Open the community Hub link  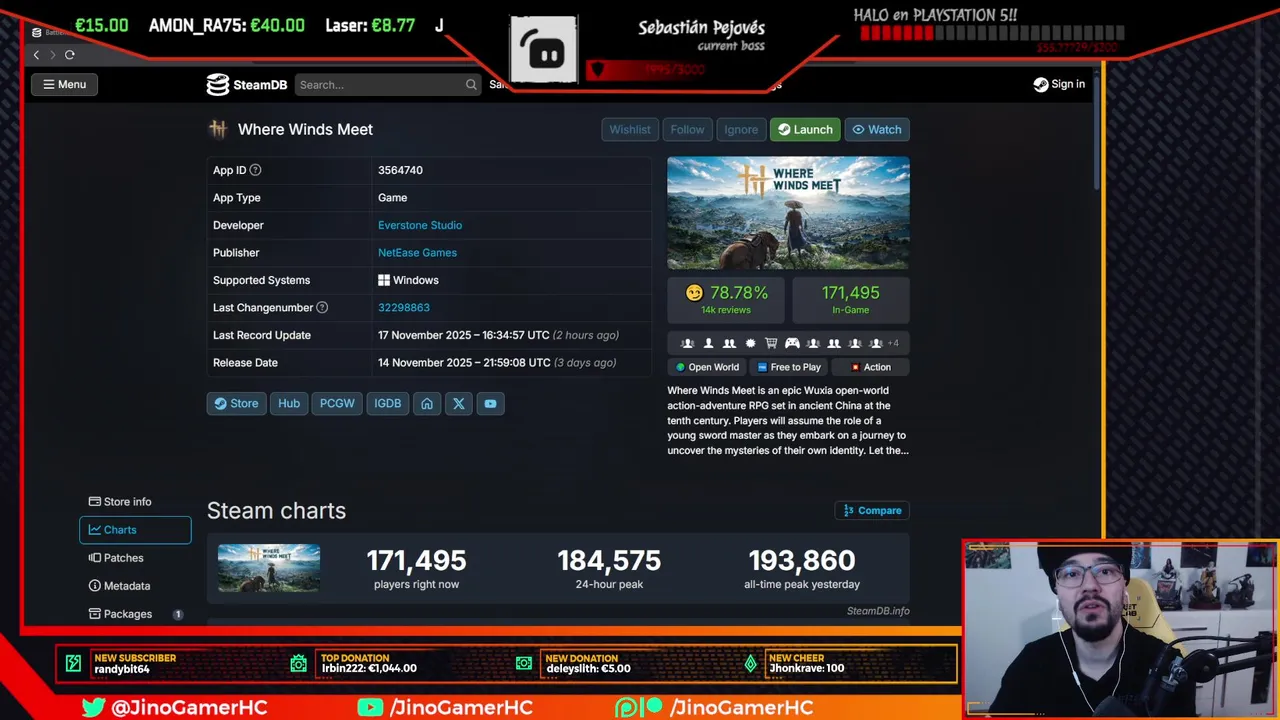click(x=289, y=403)
